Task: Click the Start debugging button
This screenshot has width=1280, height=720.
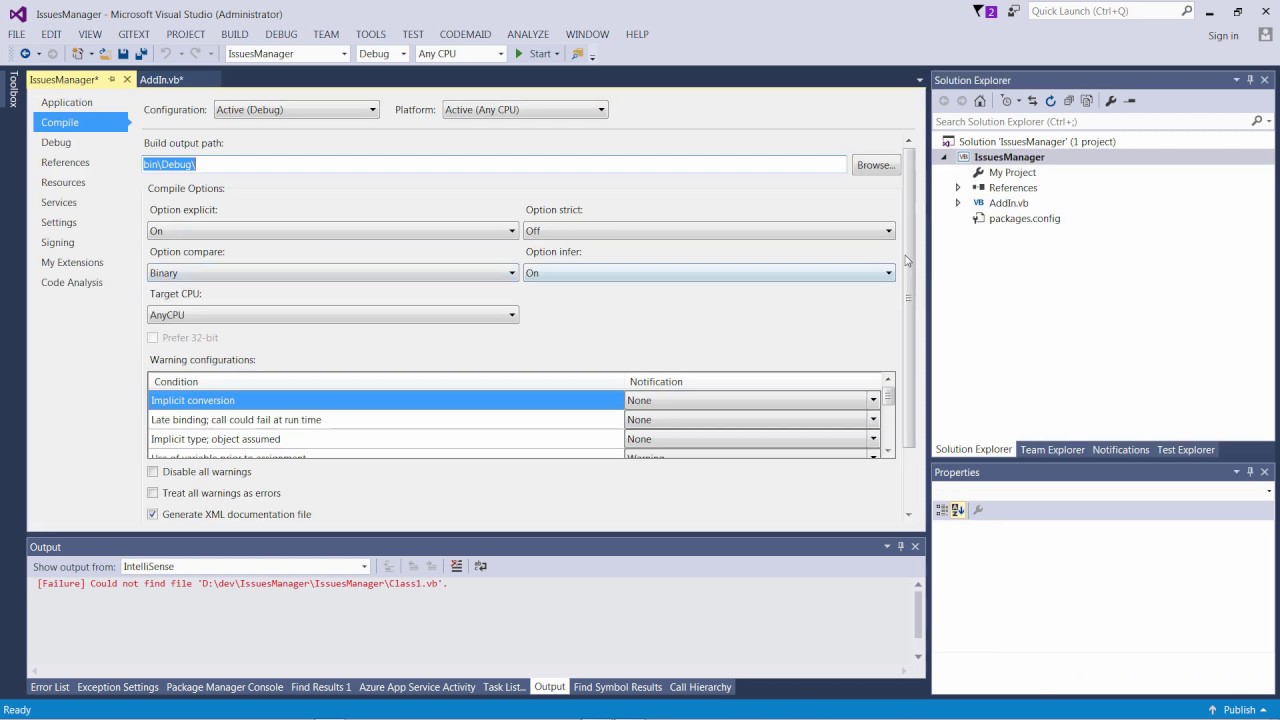Action: 535,54
